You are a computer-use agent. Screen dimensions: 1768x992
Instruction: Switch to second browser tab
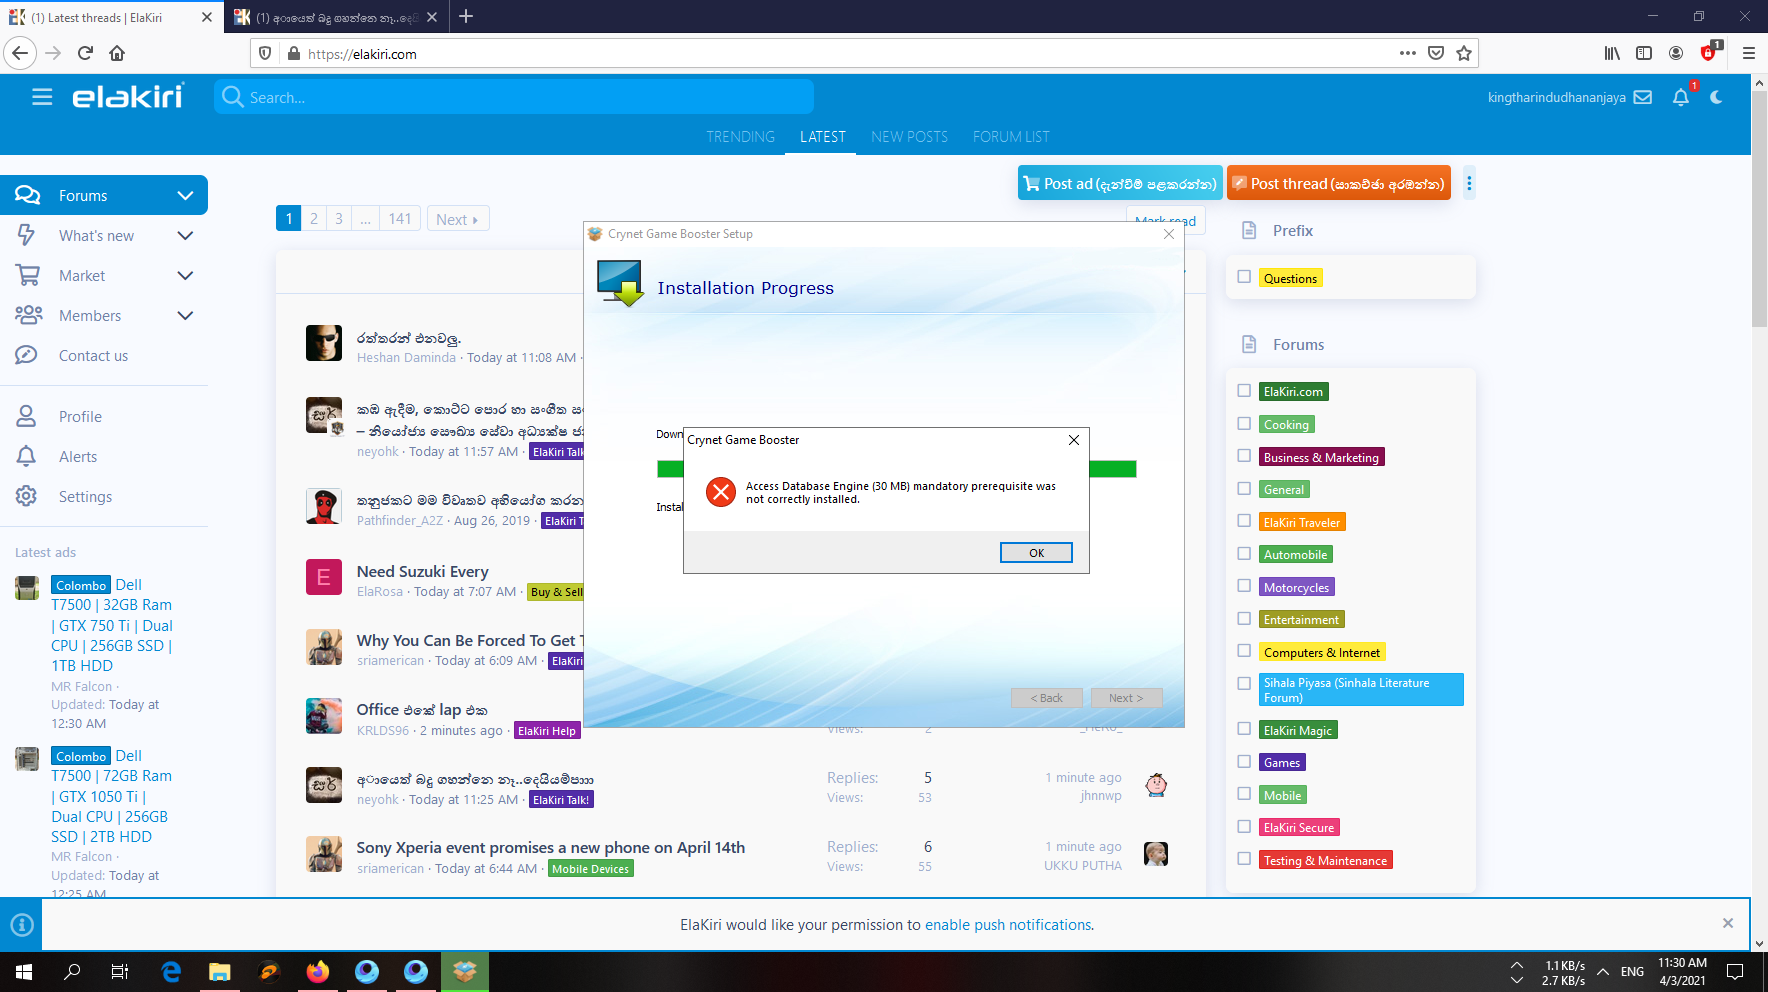pyautogui.click(x=336, y=17)
